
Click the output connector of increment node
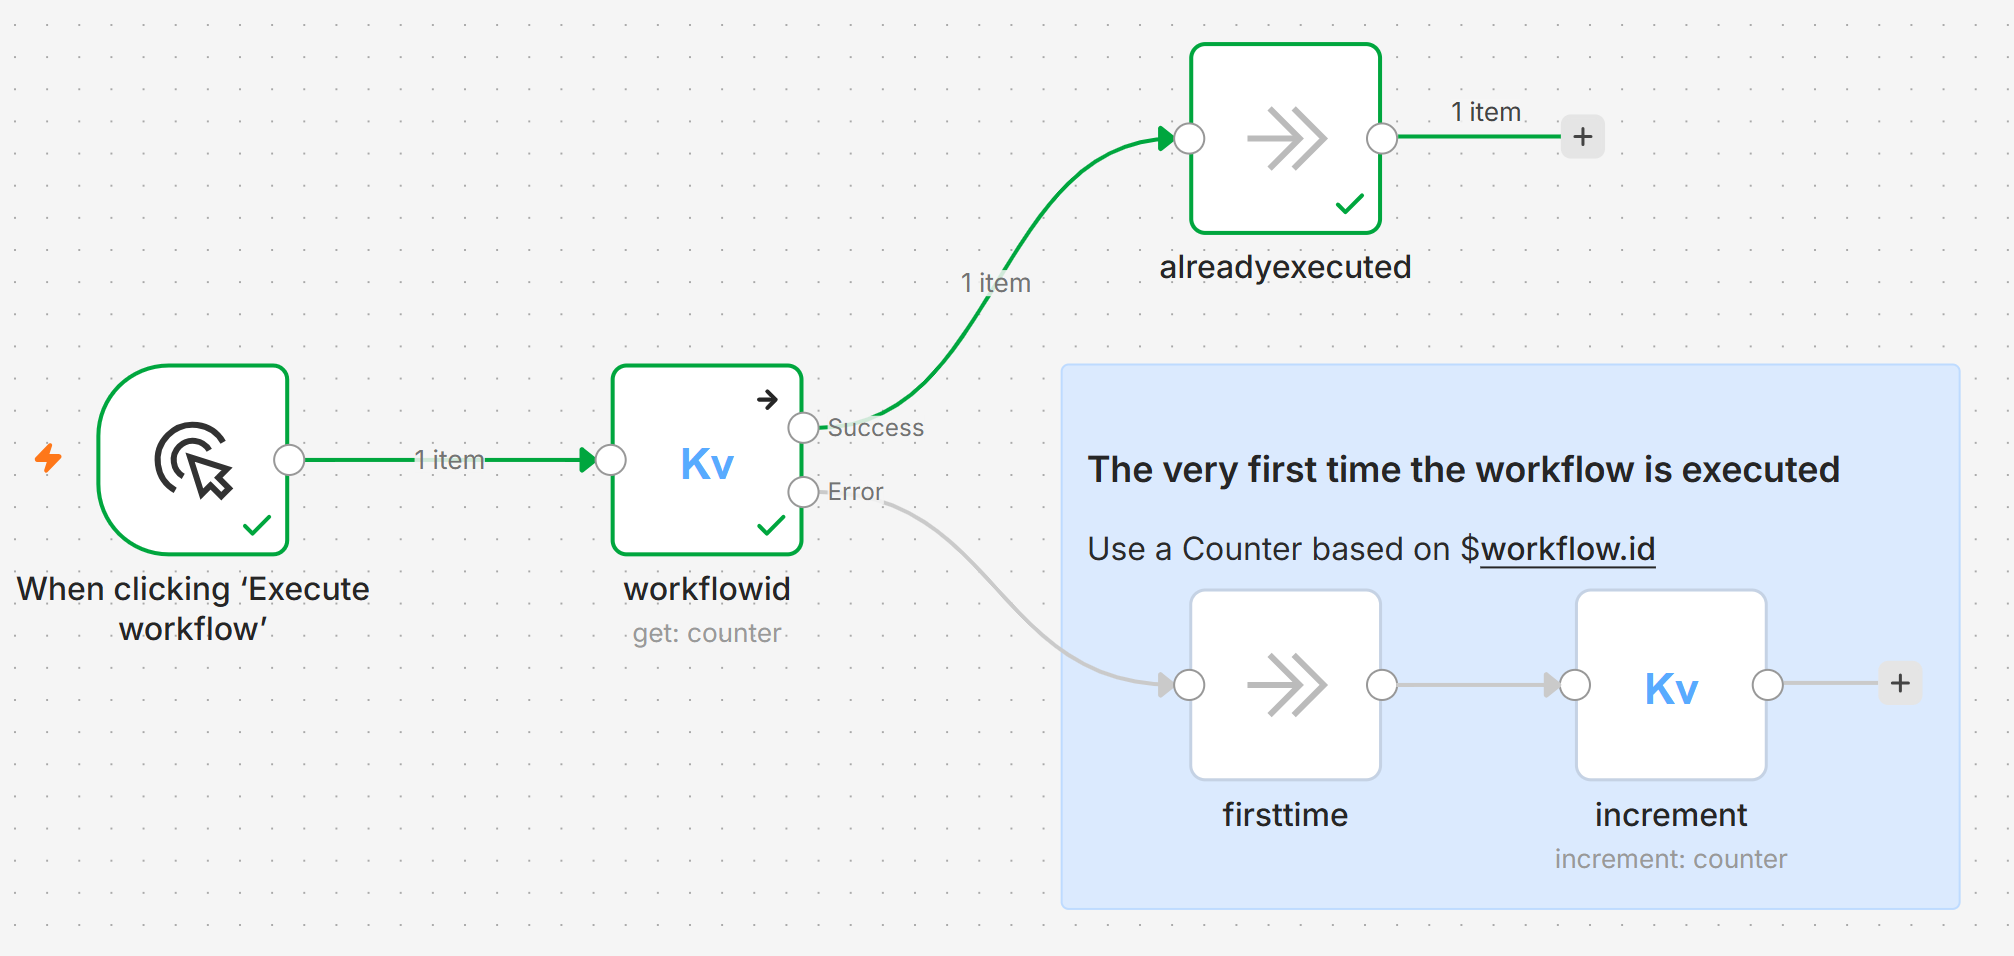coord(1768,685)
